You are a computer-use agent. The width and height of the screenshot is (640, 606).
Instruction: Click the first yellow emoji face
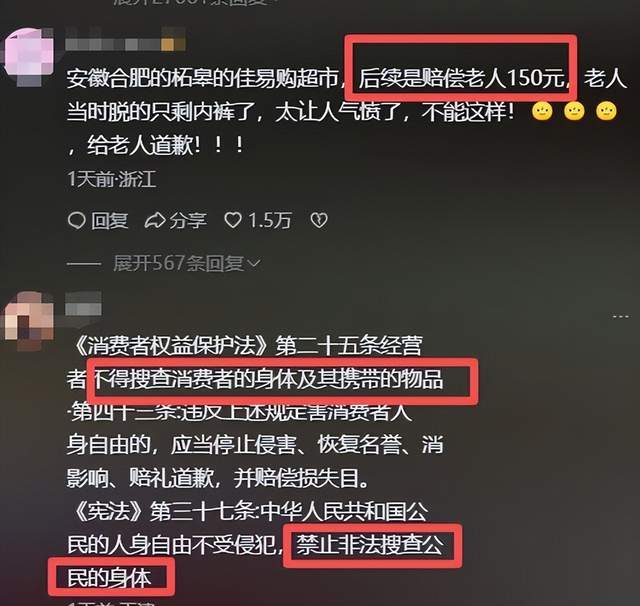pos(542,111)
